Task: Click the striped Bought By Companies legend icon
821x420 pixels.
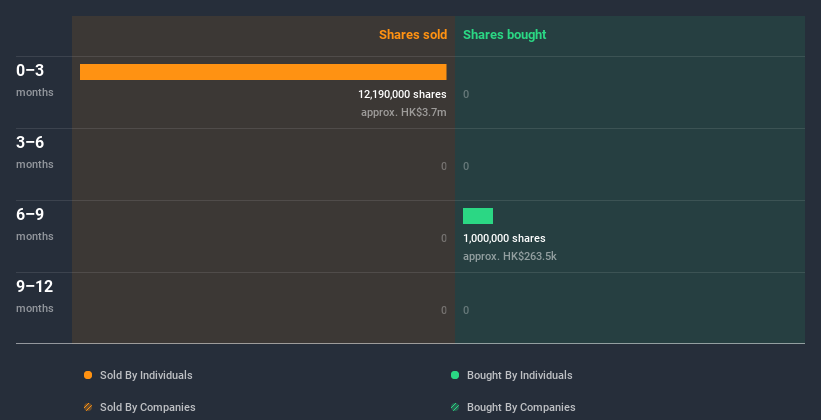Action: [x=455, y=407]
